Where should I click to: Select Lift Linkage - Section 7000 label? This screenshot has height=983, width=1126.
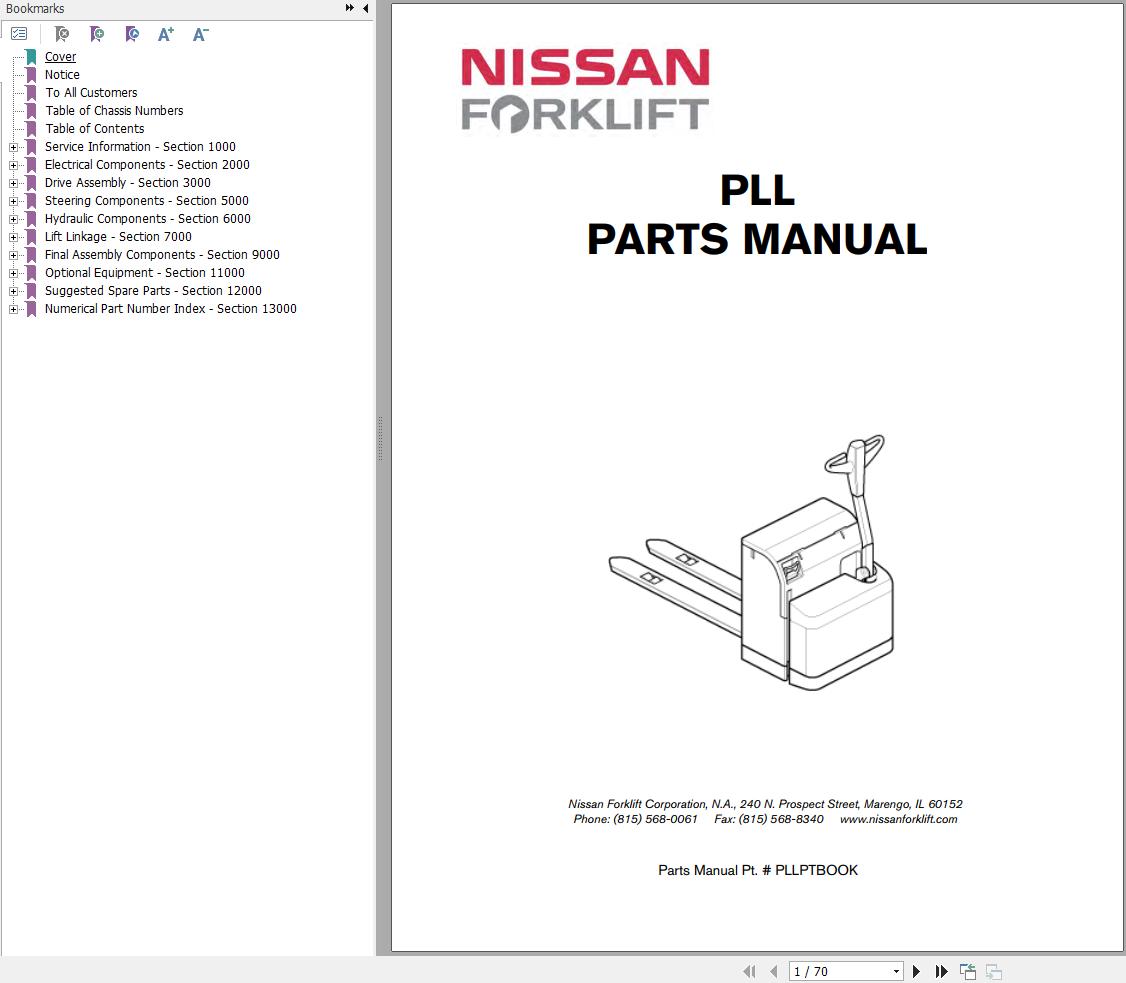coord(118,236)
